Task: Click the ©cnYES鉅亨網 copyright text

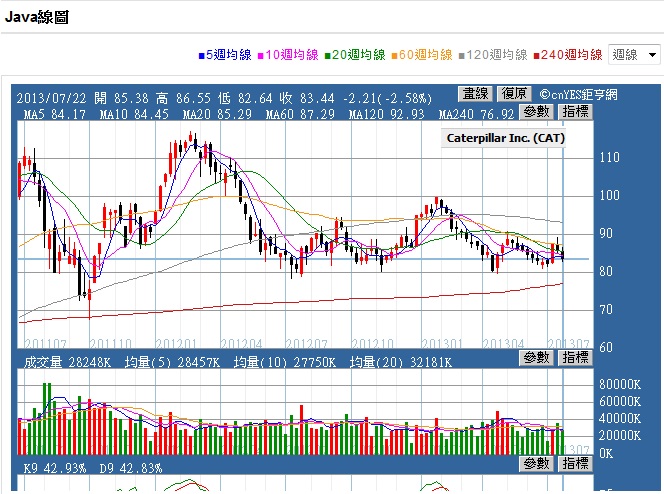Action: (578, 94)
